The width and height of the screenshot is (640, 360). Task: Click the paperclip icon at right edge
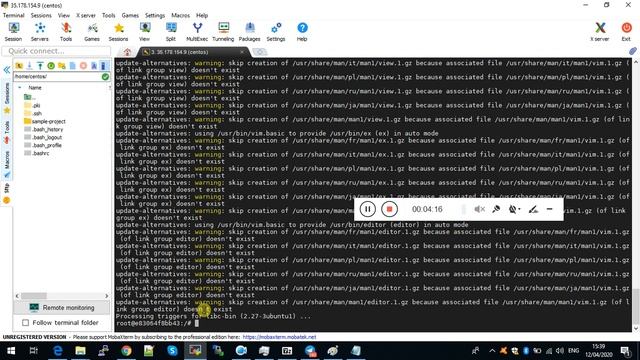coord(633,51)
